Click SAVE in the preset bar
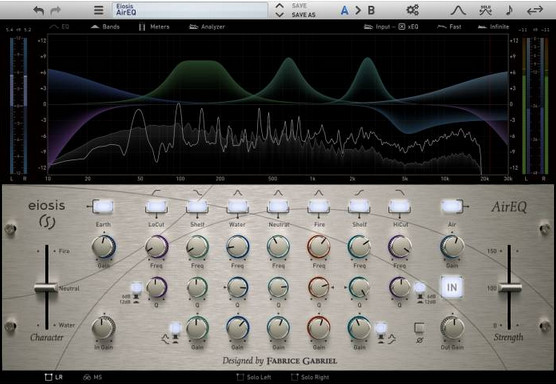This screenshot has width=556, height=384. [299, 6]
